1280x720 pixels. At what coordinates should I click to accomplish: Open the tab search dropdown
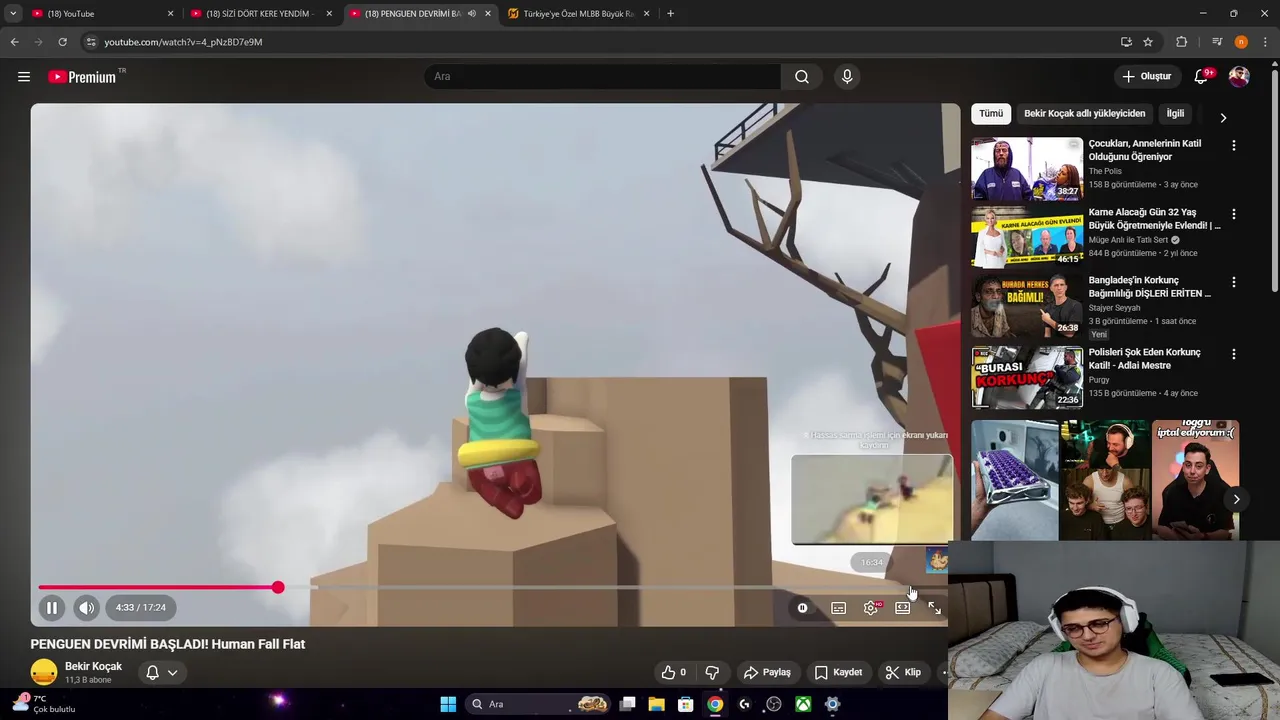pos(13,14)
